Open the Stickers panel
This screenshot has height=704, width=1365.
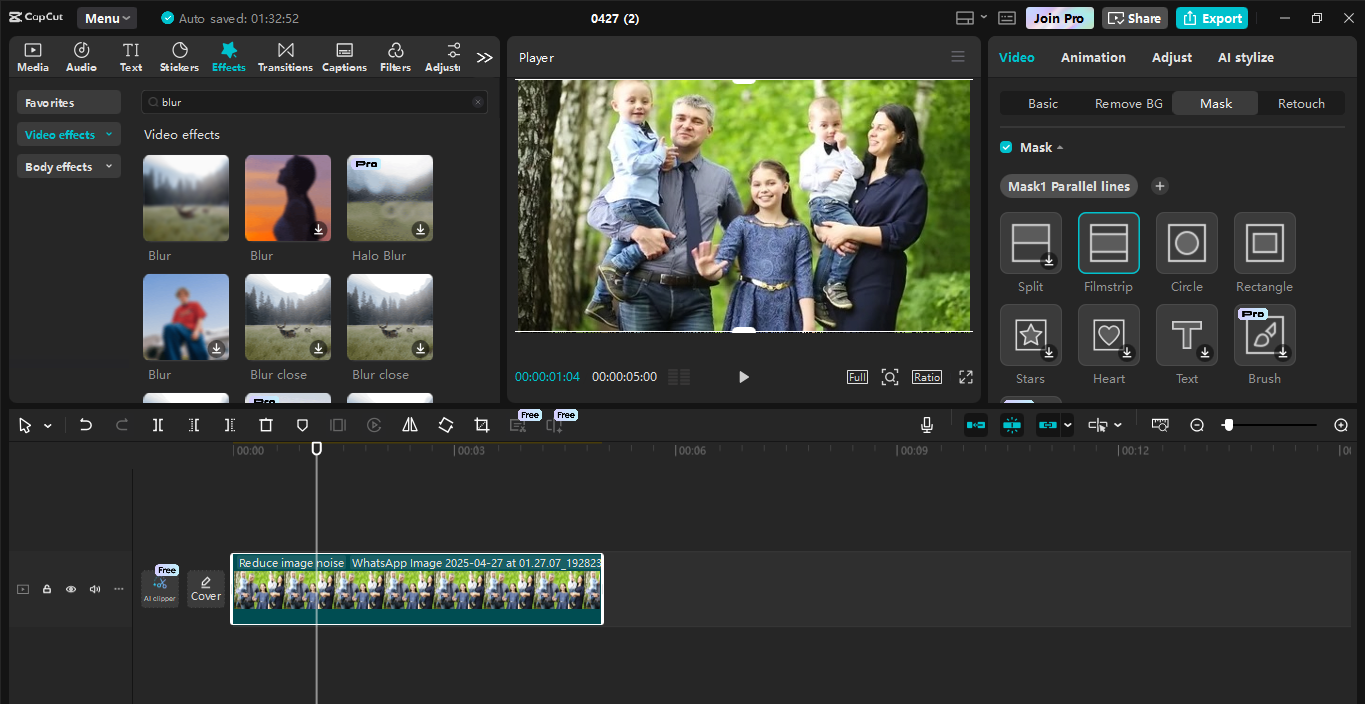click(179, 56)
